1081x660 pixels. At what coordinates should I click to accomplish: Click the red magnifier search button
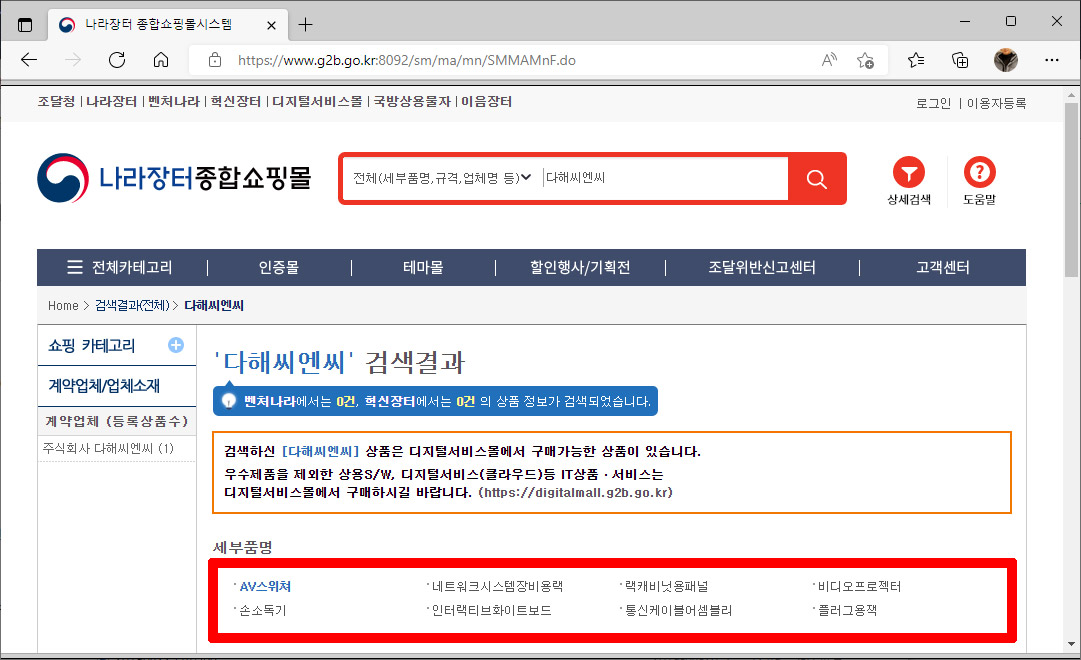816,179
